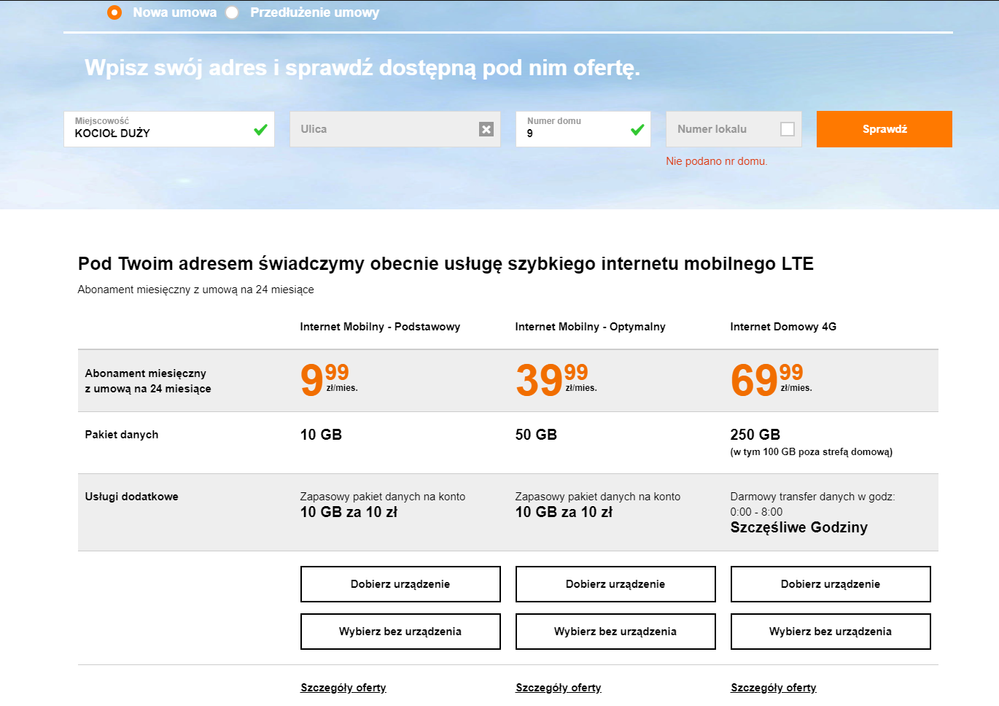The height and width of the screenshot is (706, 999).
Task: Click the Miejscowość field with KOCIOŁ DUŻY
Action: coord(155,130)
